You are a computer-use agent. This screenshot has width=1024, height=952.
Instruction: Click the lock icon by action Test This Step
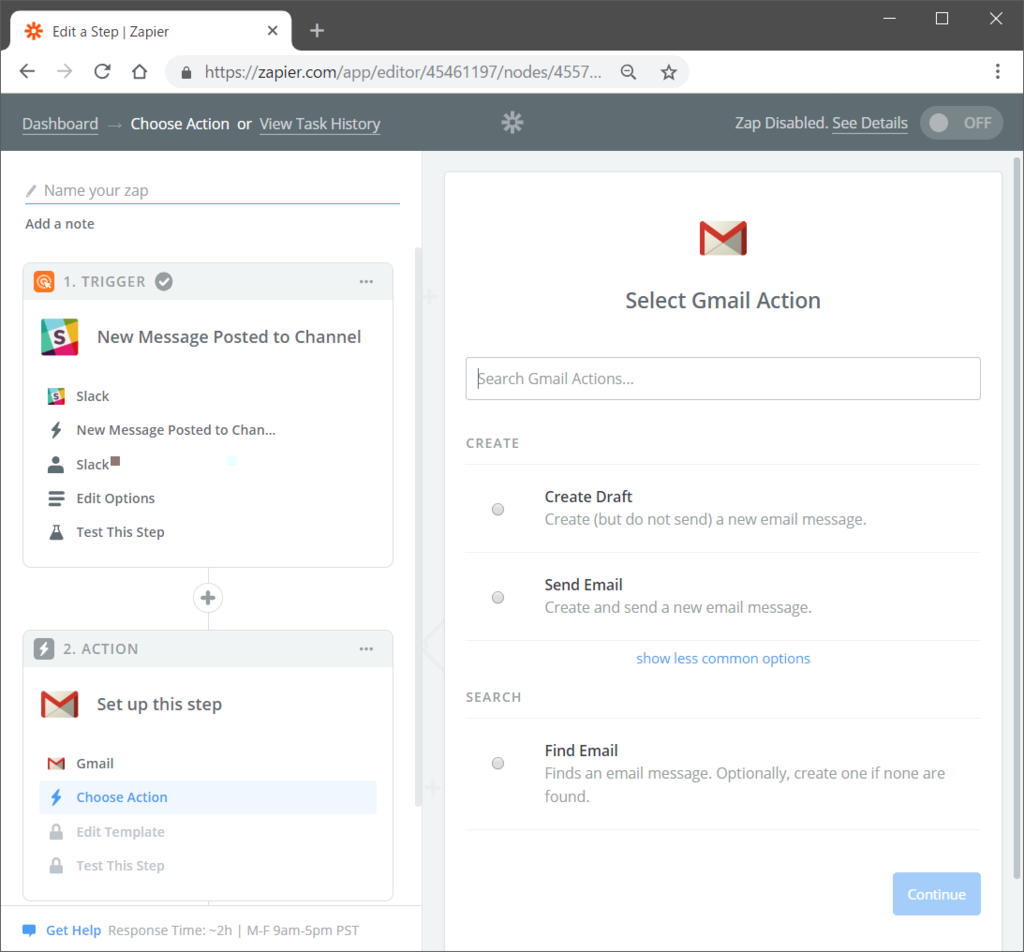[x=56, y=866]
